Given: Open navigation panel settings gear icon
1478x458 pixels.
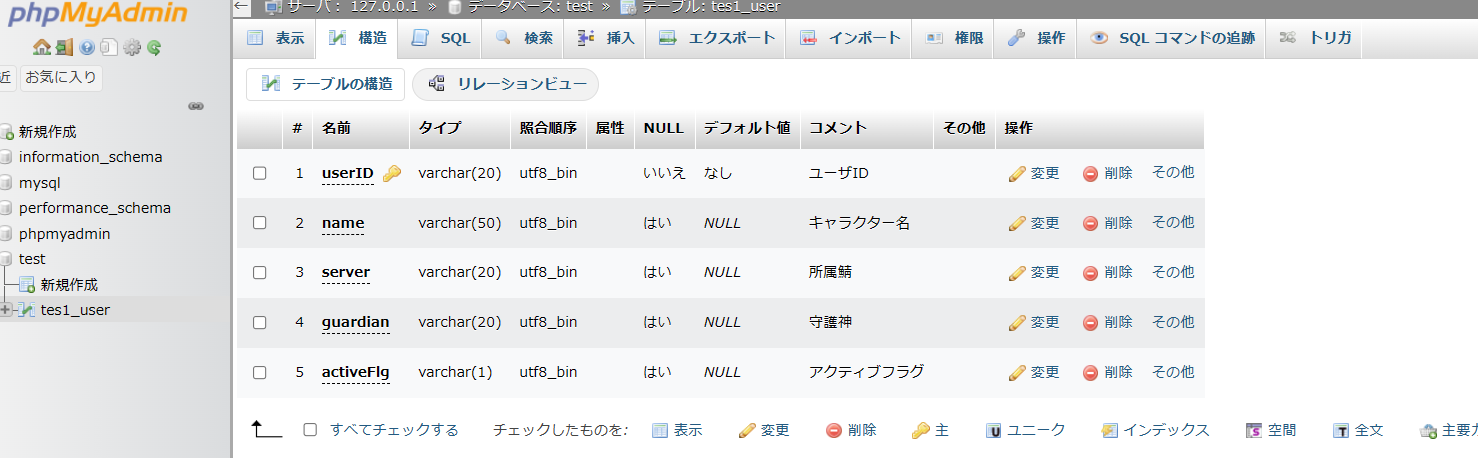Looking at the screenshot, I should (x=131, y=47).
